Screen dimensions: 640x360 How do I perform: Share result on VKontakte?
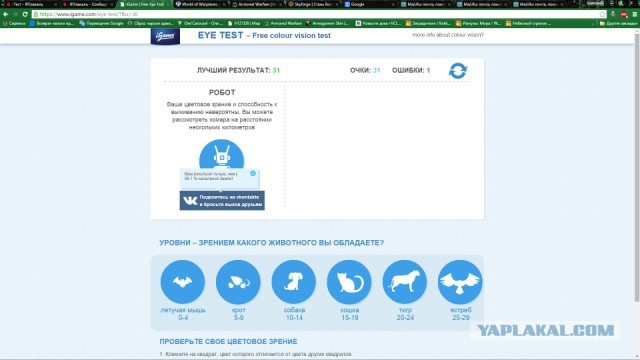[x=222, y=200]
